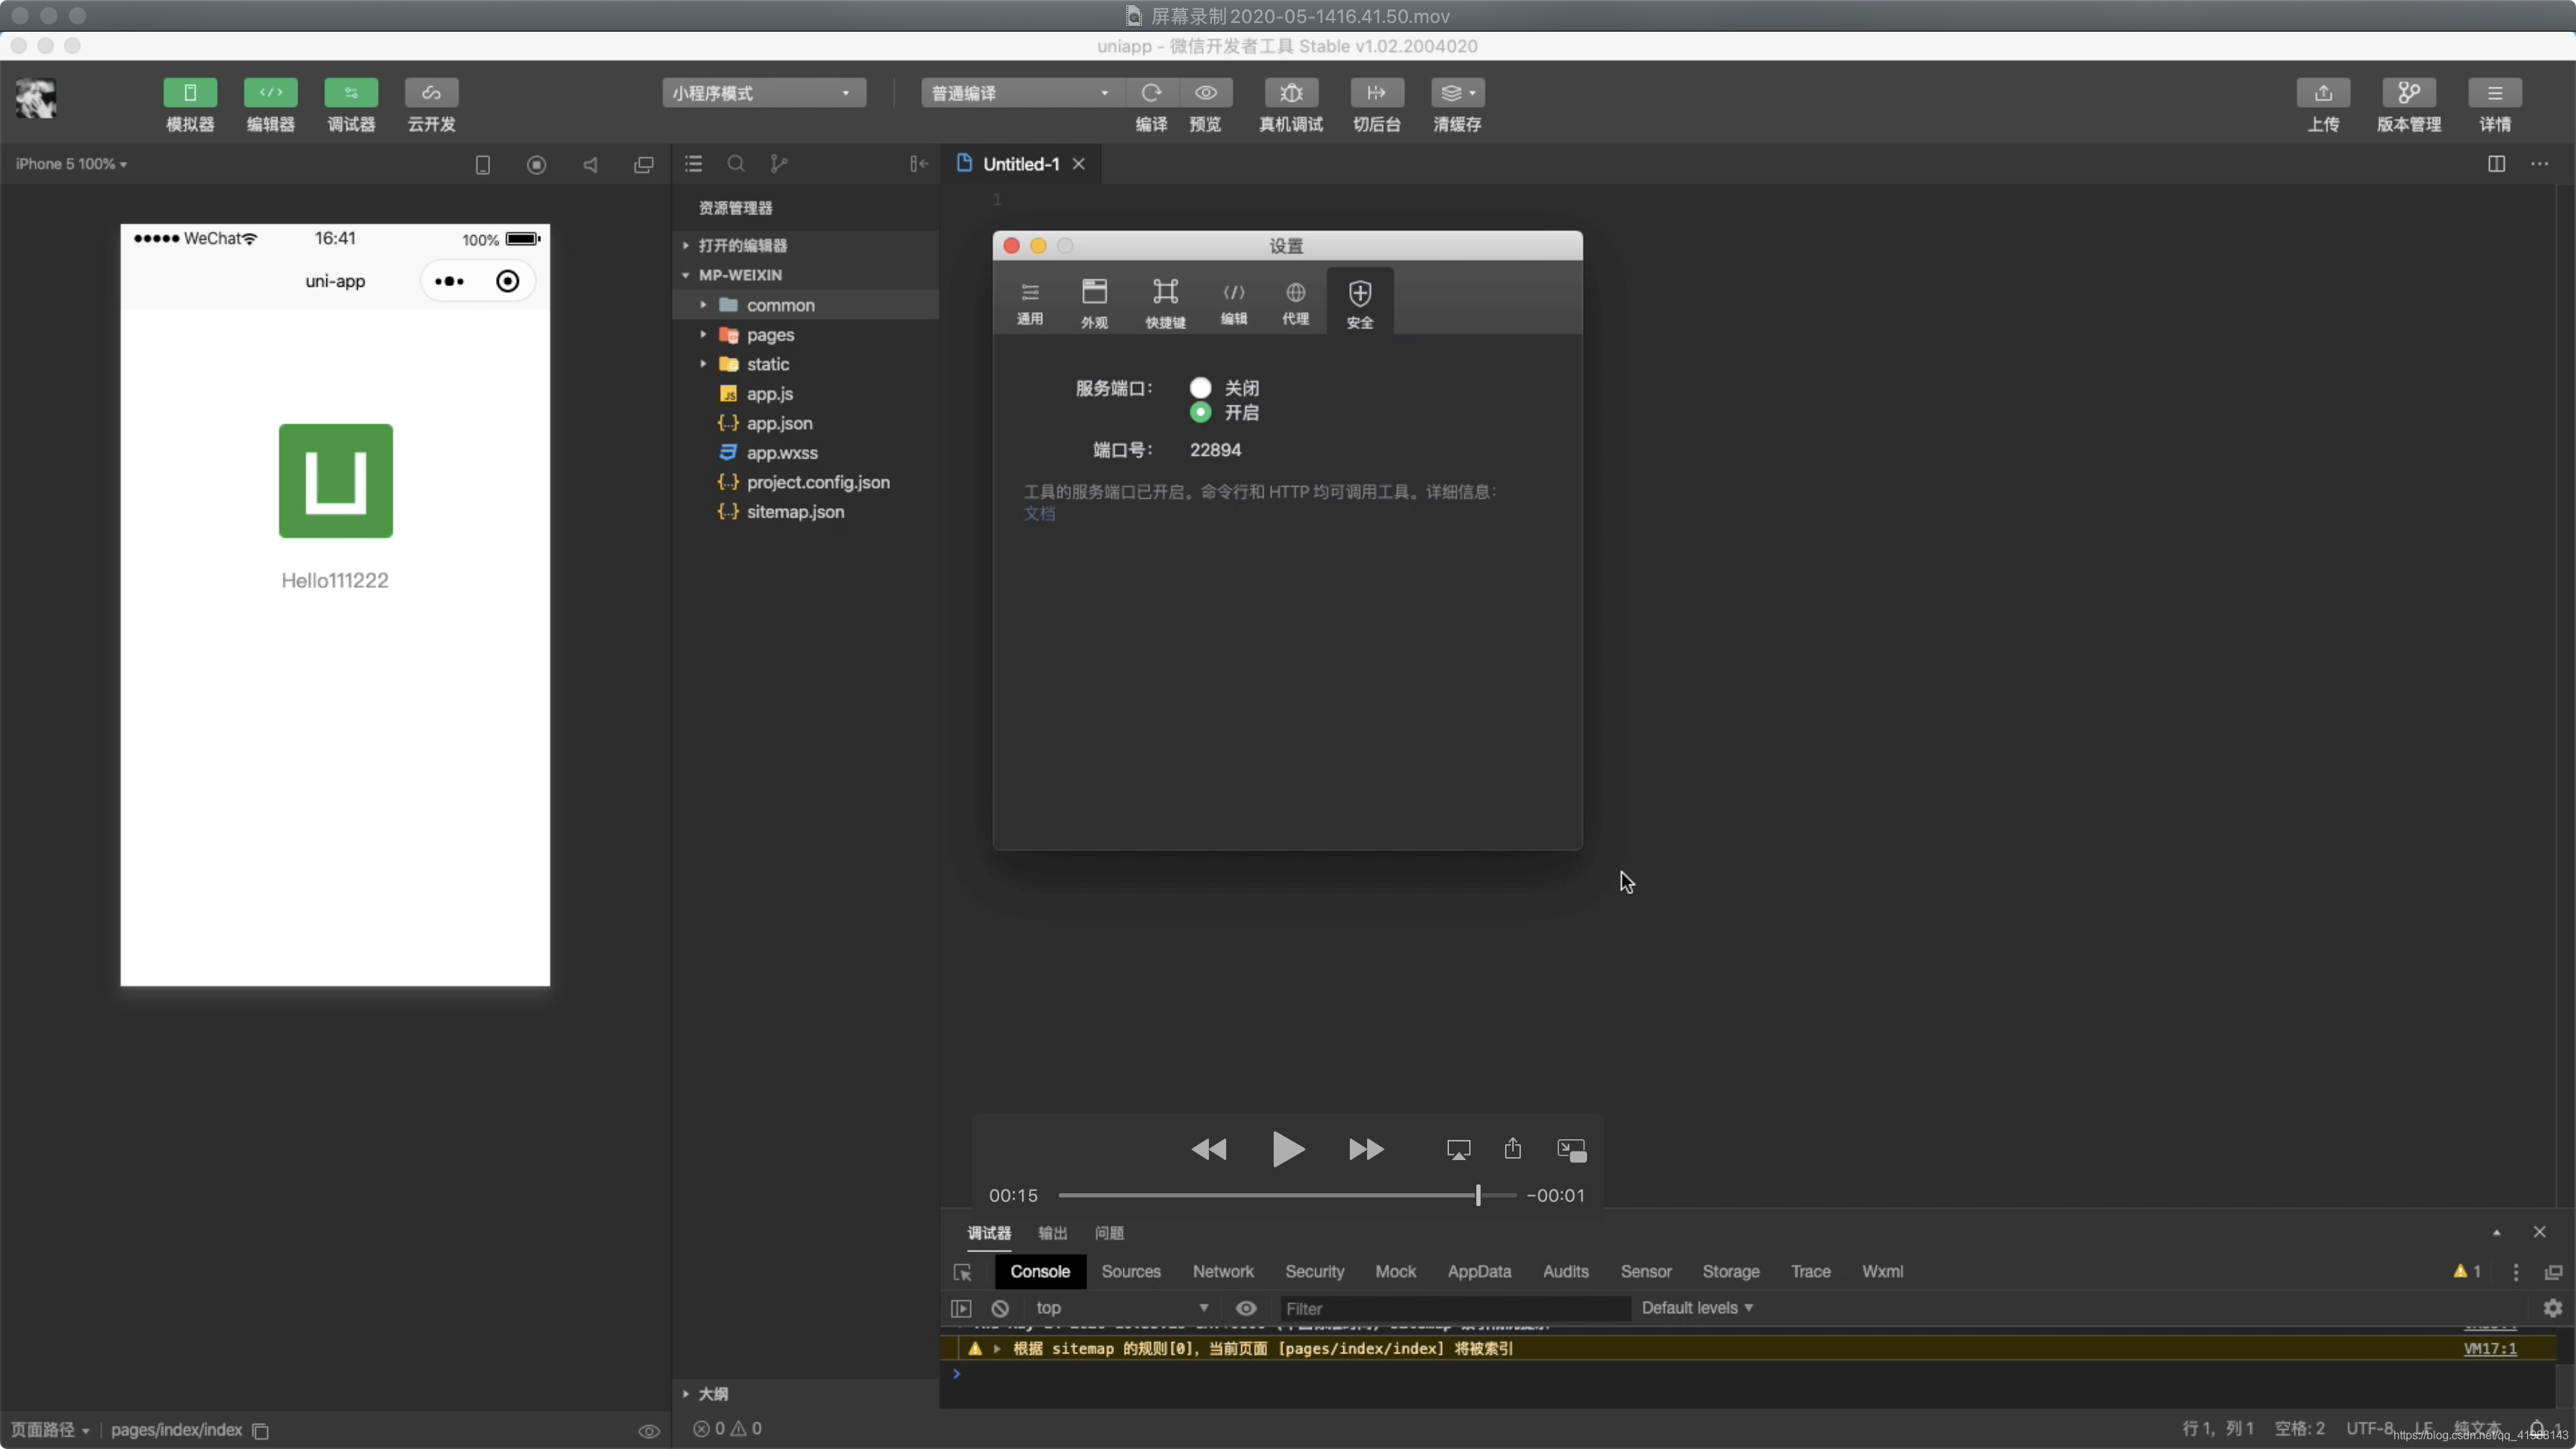The width and height of the screenshot is (2576, 1449).
Task: Click the compile refresh icon
Action: (x=1151, y=93)
